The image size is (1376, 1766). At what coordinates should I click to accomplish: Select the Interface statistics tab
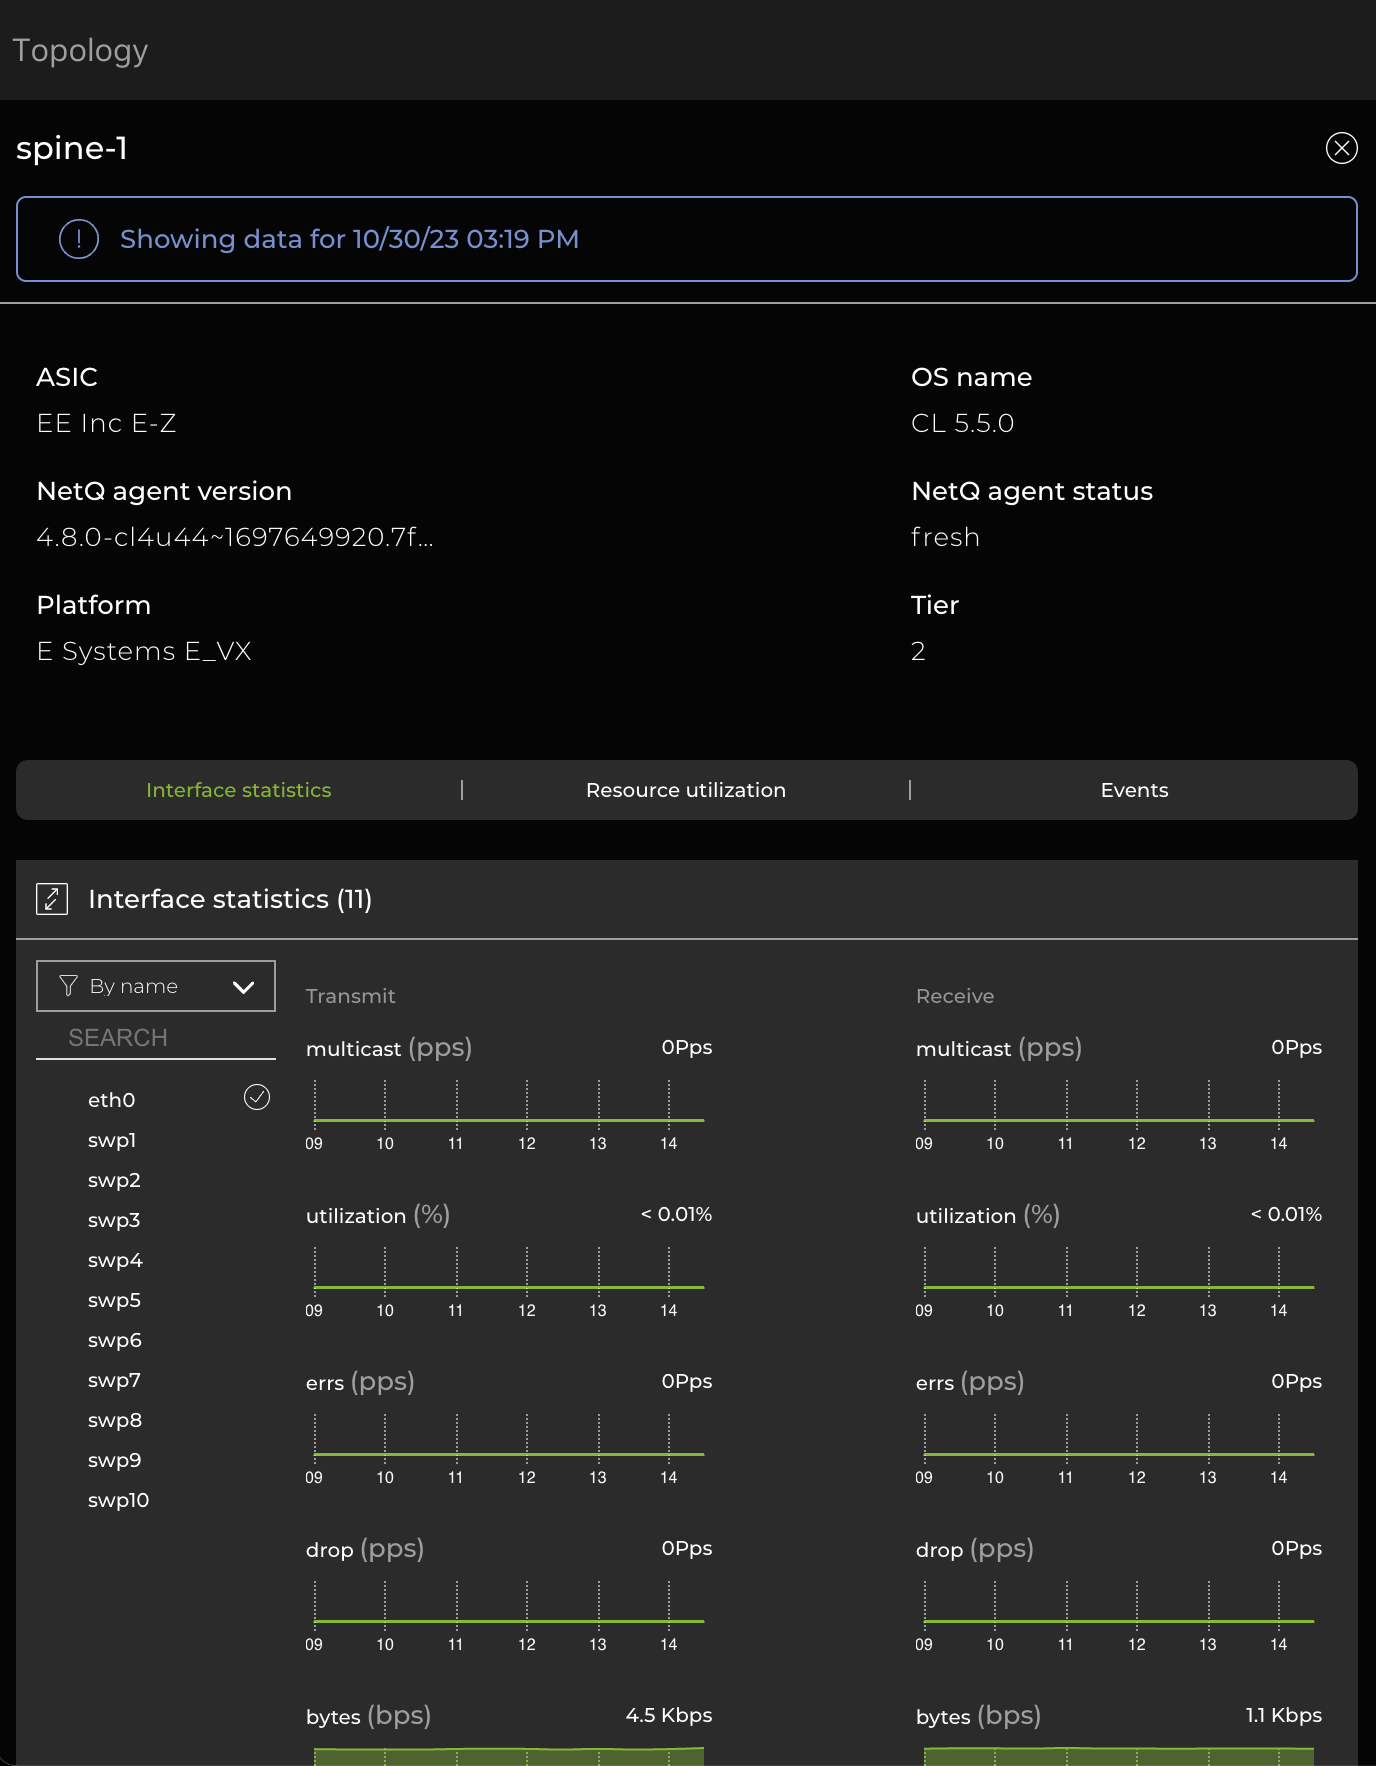pyautogui.click(x=238, y=790)
